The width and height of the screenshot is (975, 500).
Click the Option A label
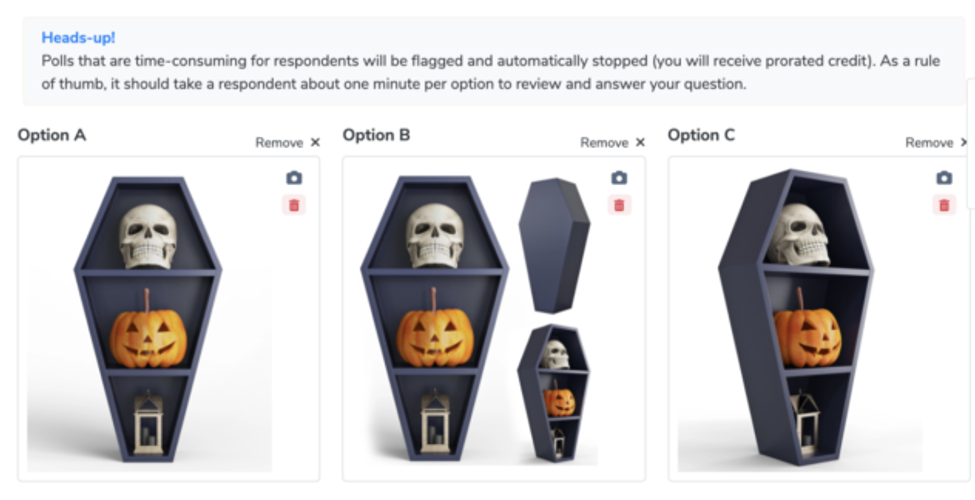click(x=52, y=135)
